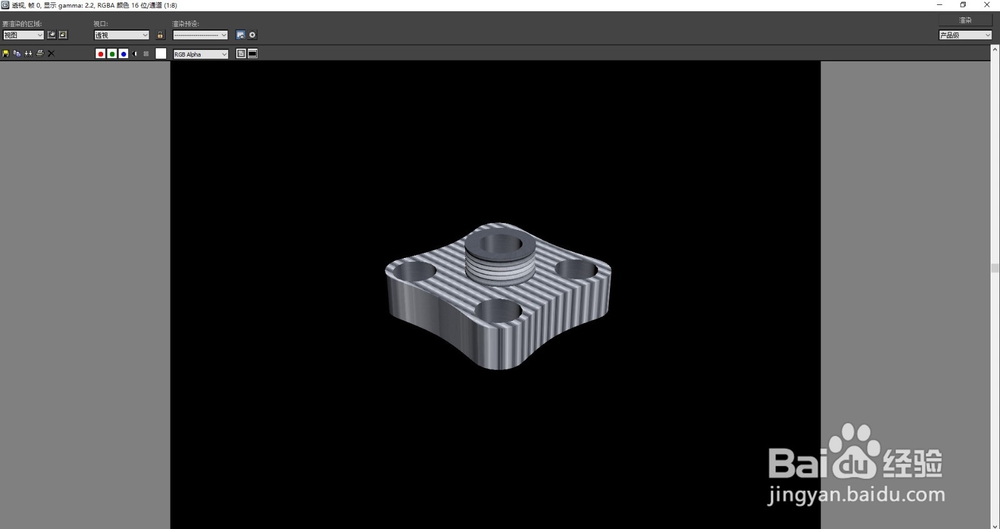The height and width of the screenshot is (529, 1000).
Task: Toggle the red channel display
Action: tap(100, 54)
